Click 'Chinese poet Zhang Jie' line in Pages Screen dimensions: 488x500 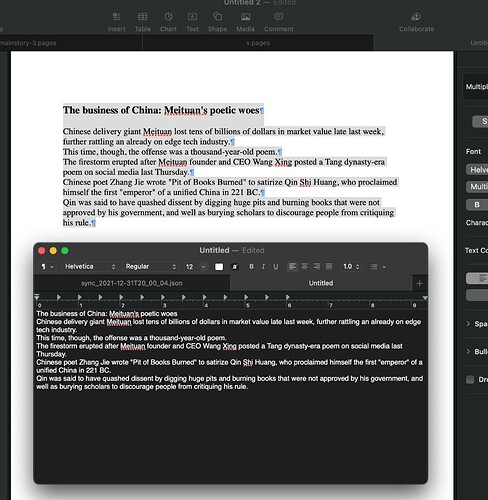coord(230,182)
